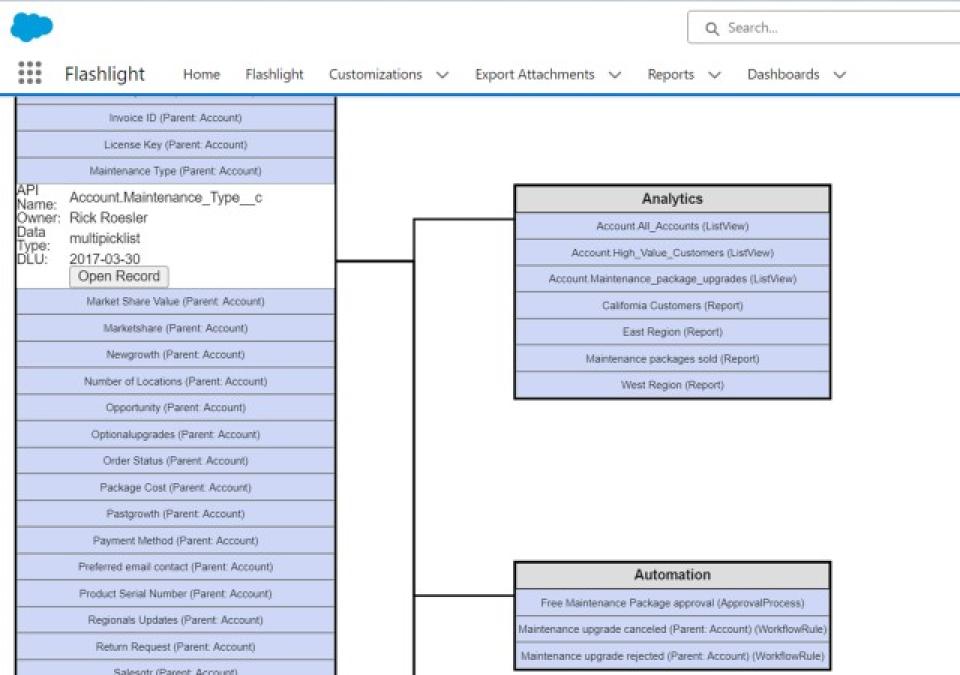960x675 pixels.
Task: Open the Customizations tab
Action: pos(375,74)
